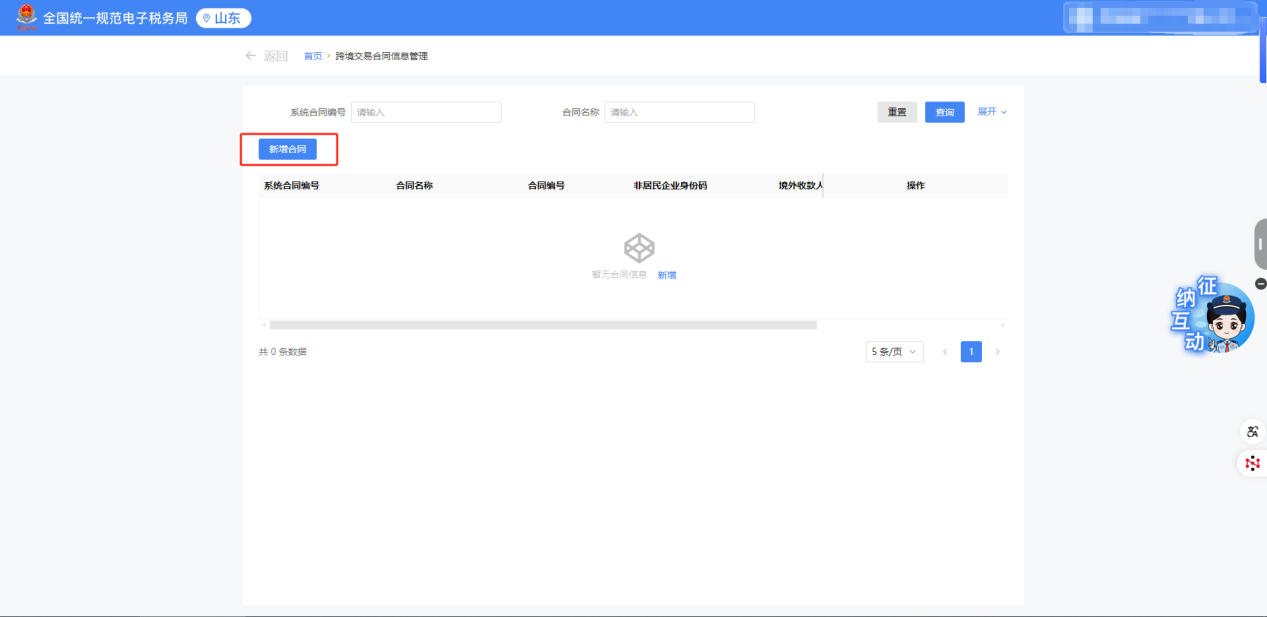The height and width of the screenshot is (617, 1267).
Task: Click the scrollbar right arrow
Action: pos(1002,325)
